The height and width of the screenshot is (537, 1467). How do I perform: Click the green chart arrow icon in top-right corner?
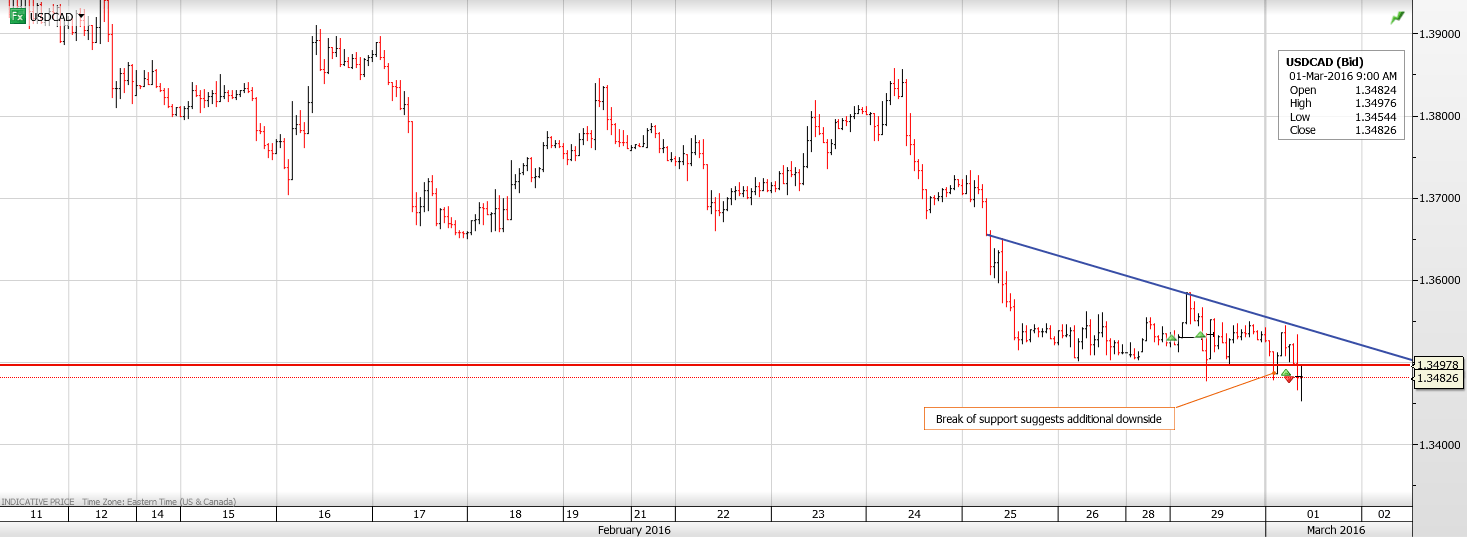1397,17
